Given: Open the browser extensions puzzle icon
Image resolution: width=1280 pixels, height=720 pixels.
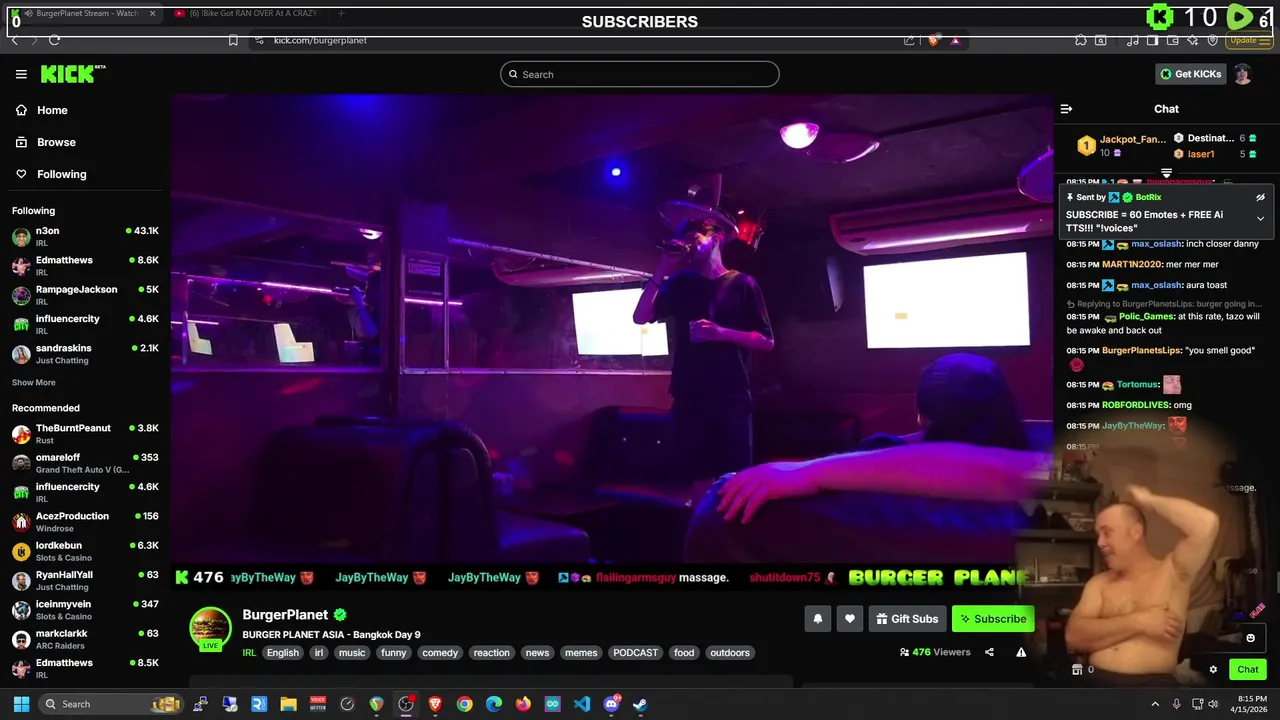Looking at the screenshot, I should (x=1081, y=40).
